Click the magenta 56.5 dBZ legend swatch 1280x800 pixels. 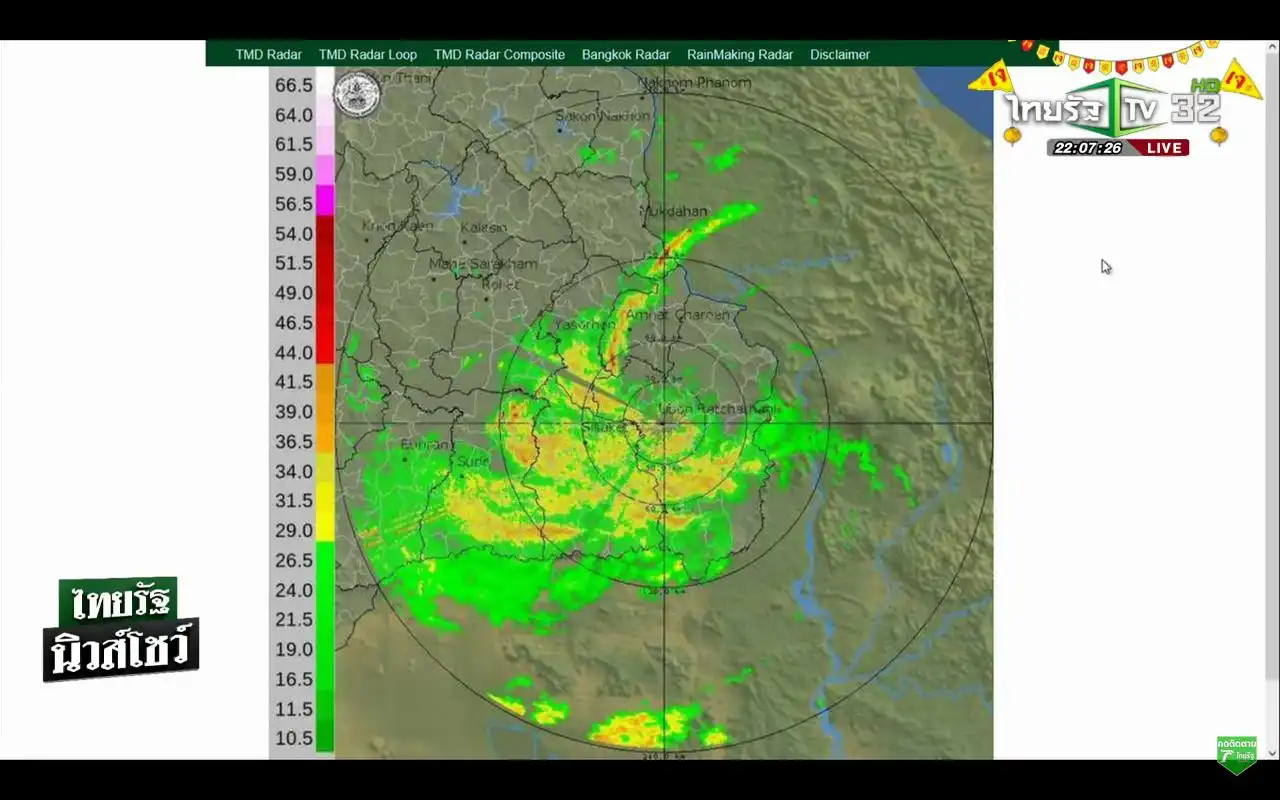pos(325,201)
